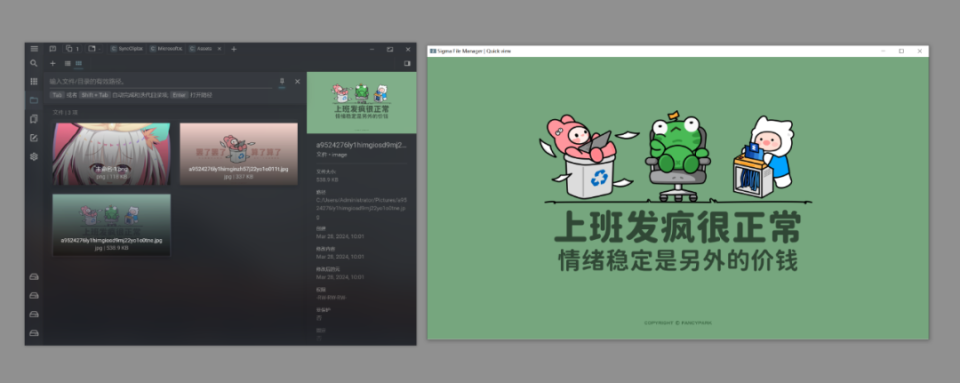
Task: Open the hamburger menu in Sigma File Manager
Action: [34, 49]
